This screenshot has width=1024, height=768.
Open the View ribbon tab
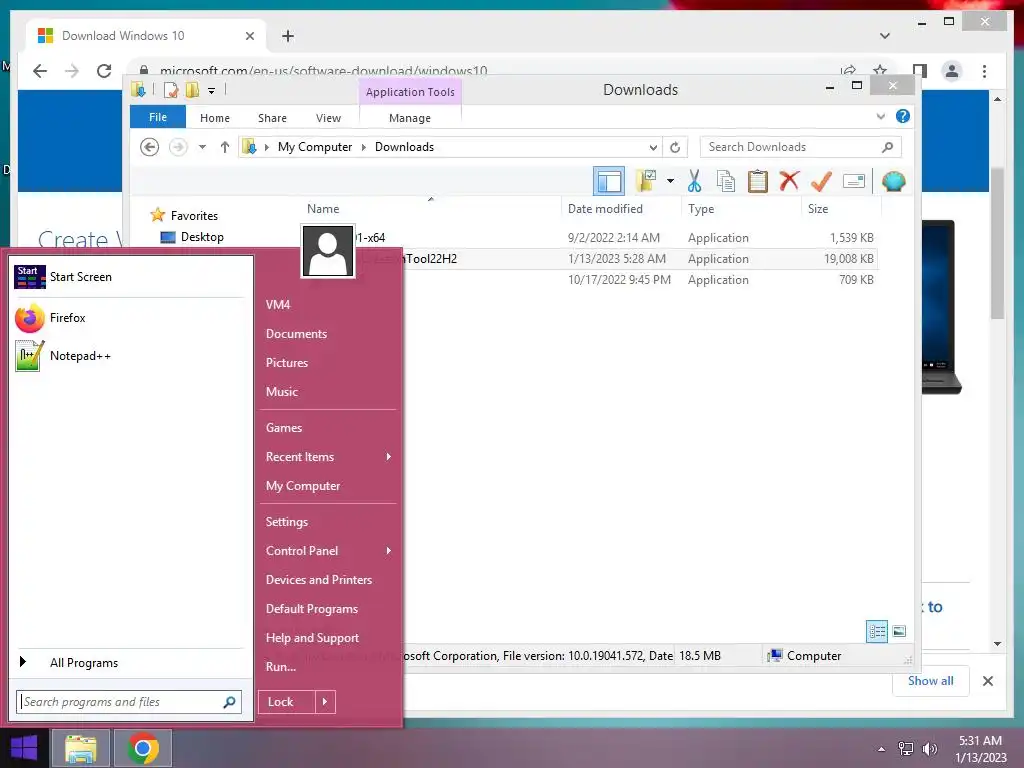pos(328,118)
